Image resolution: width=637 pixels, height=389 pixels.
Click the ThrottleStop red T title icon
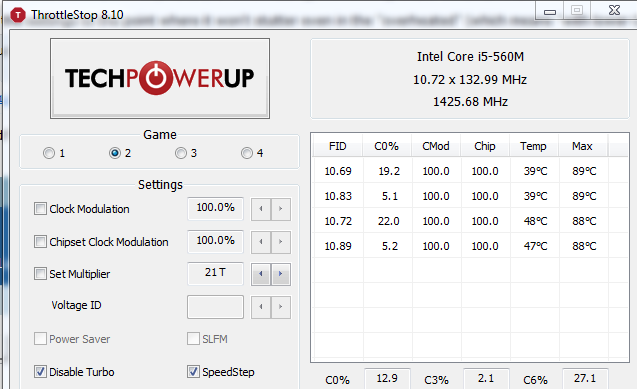[x=17, y=15]
